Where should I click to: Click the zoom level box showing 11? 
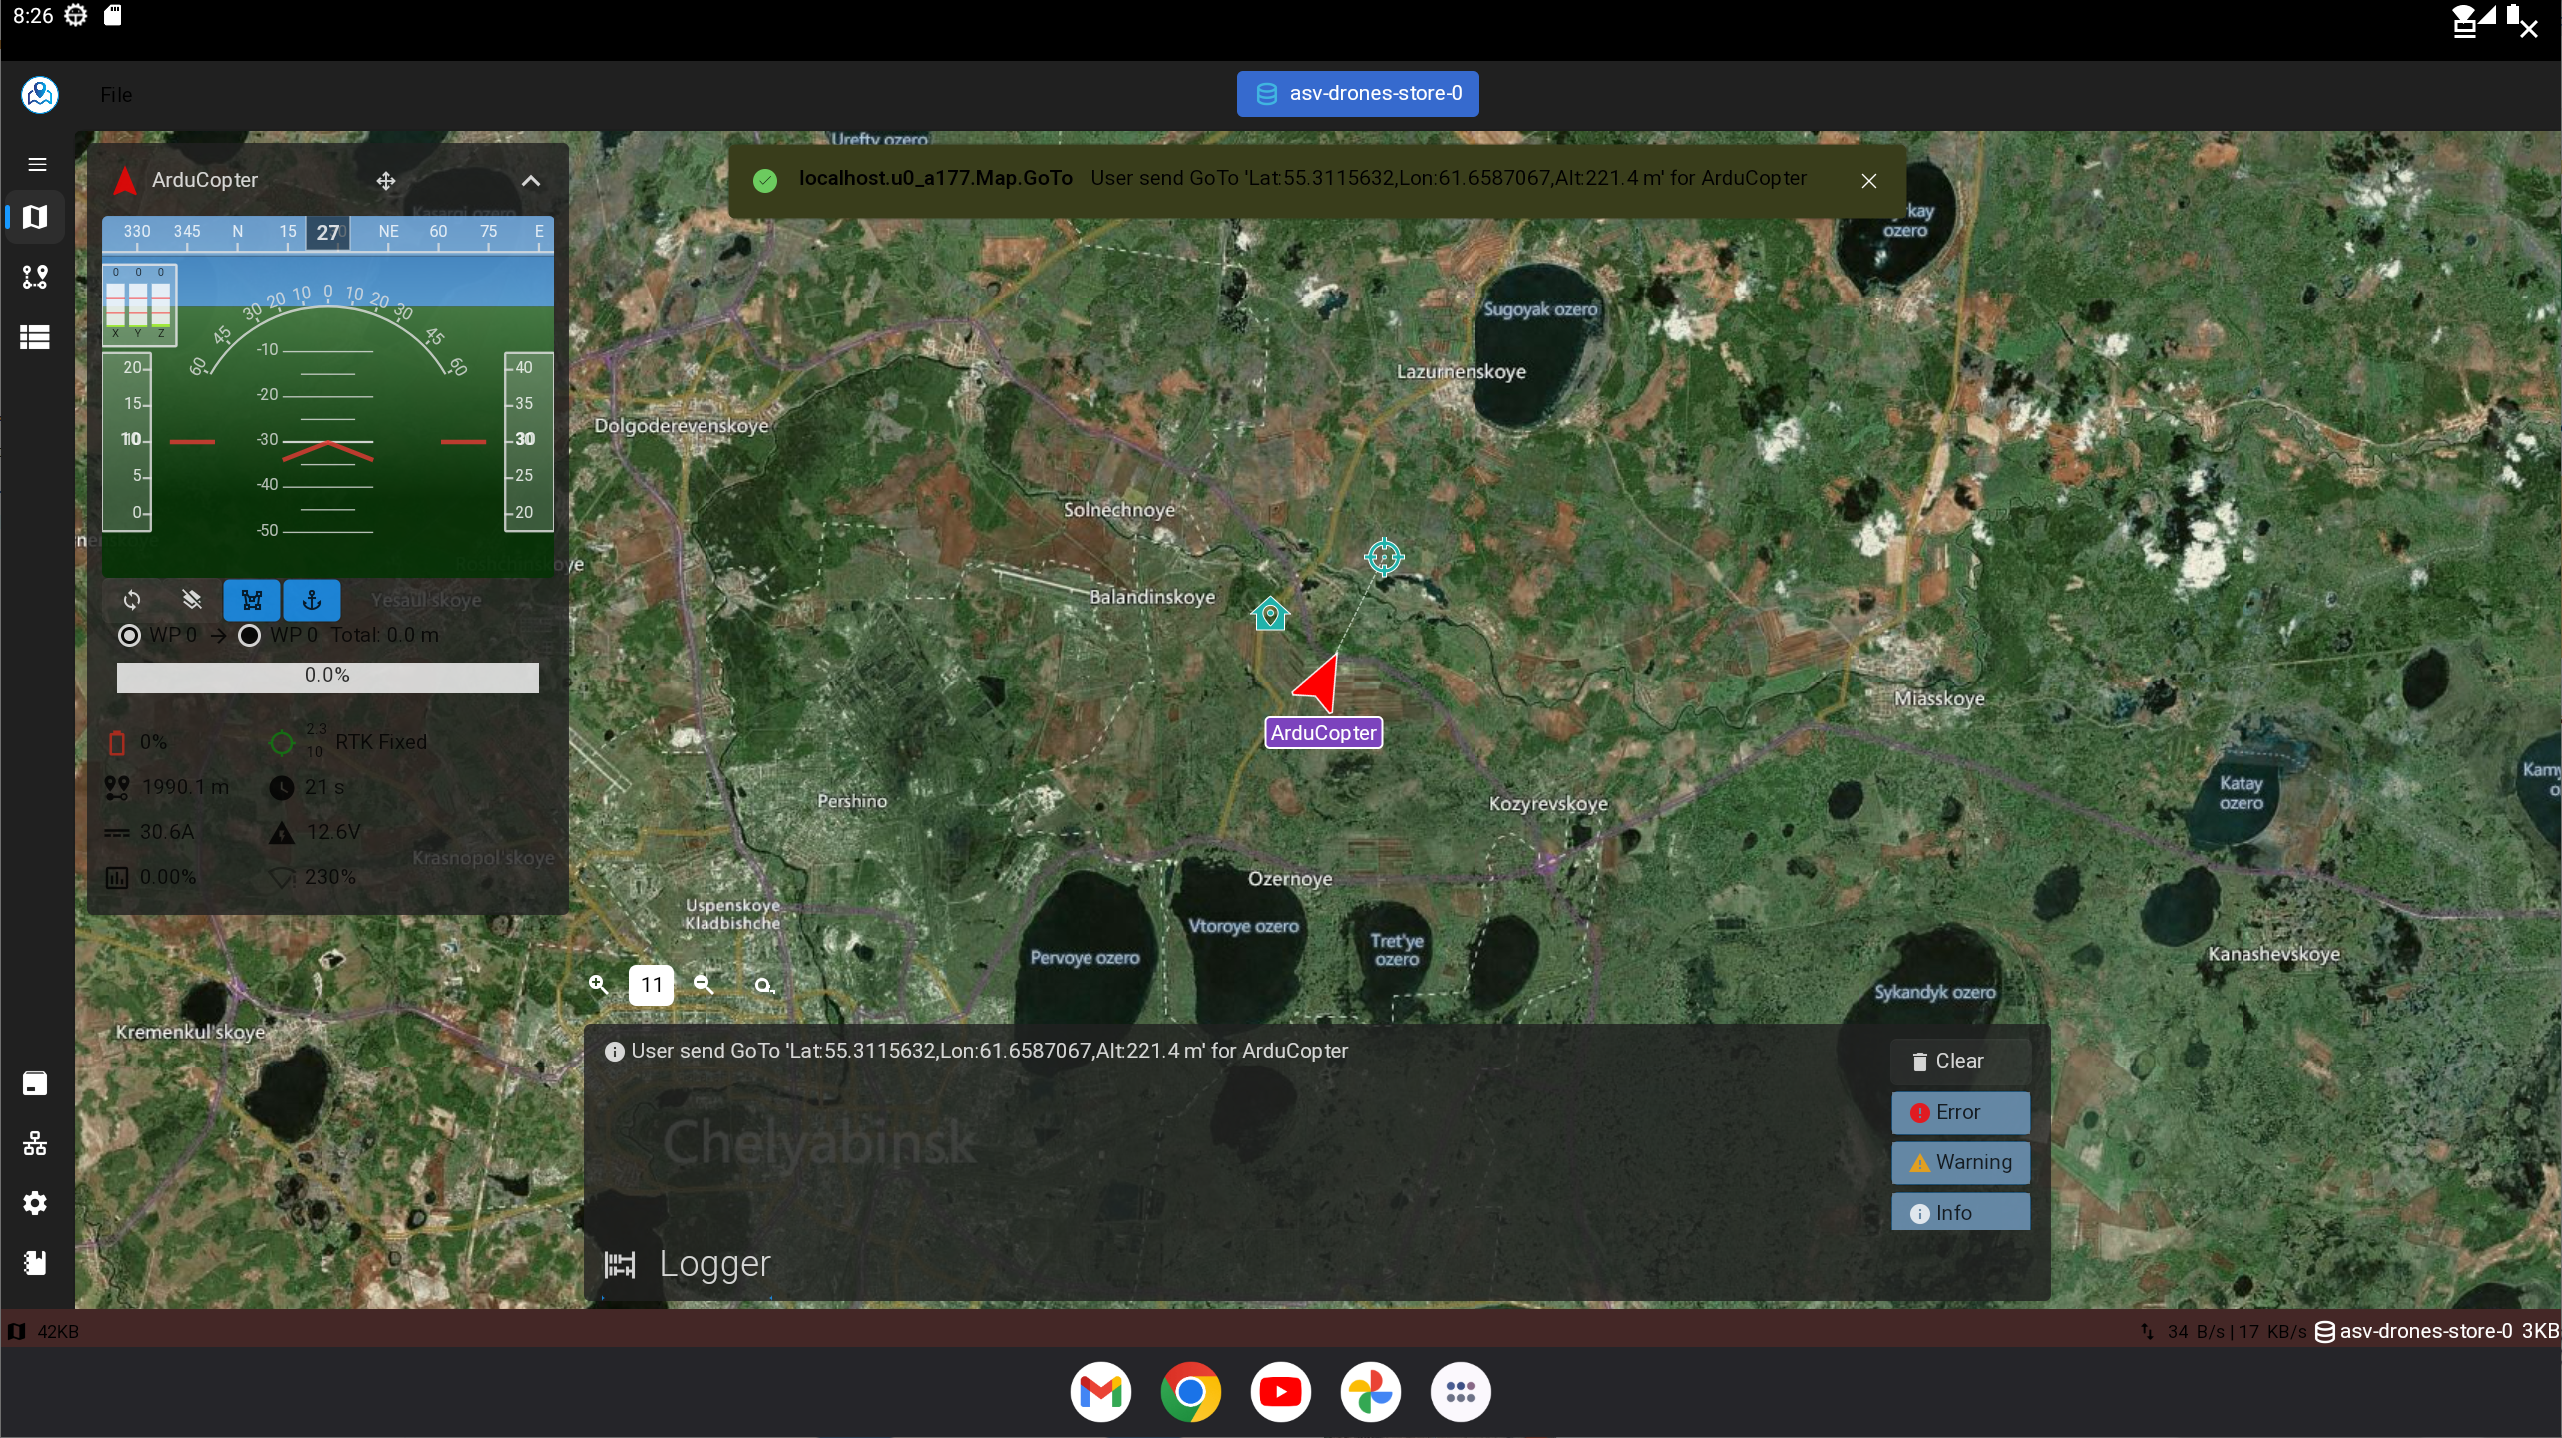tap(651, 985)
